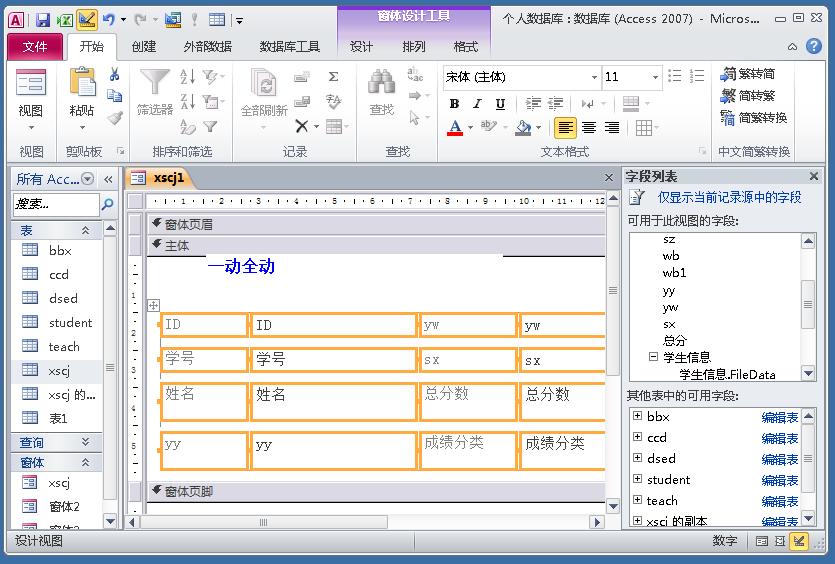Open the 数据库工具 ribbon tab
The image size is (835, 564).
[289, 46]
